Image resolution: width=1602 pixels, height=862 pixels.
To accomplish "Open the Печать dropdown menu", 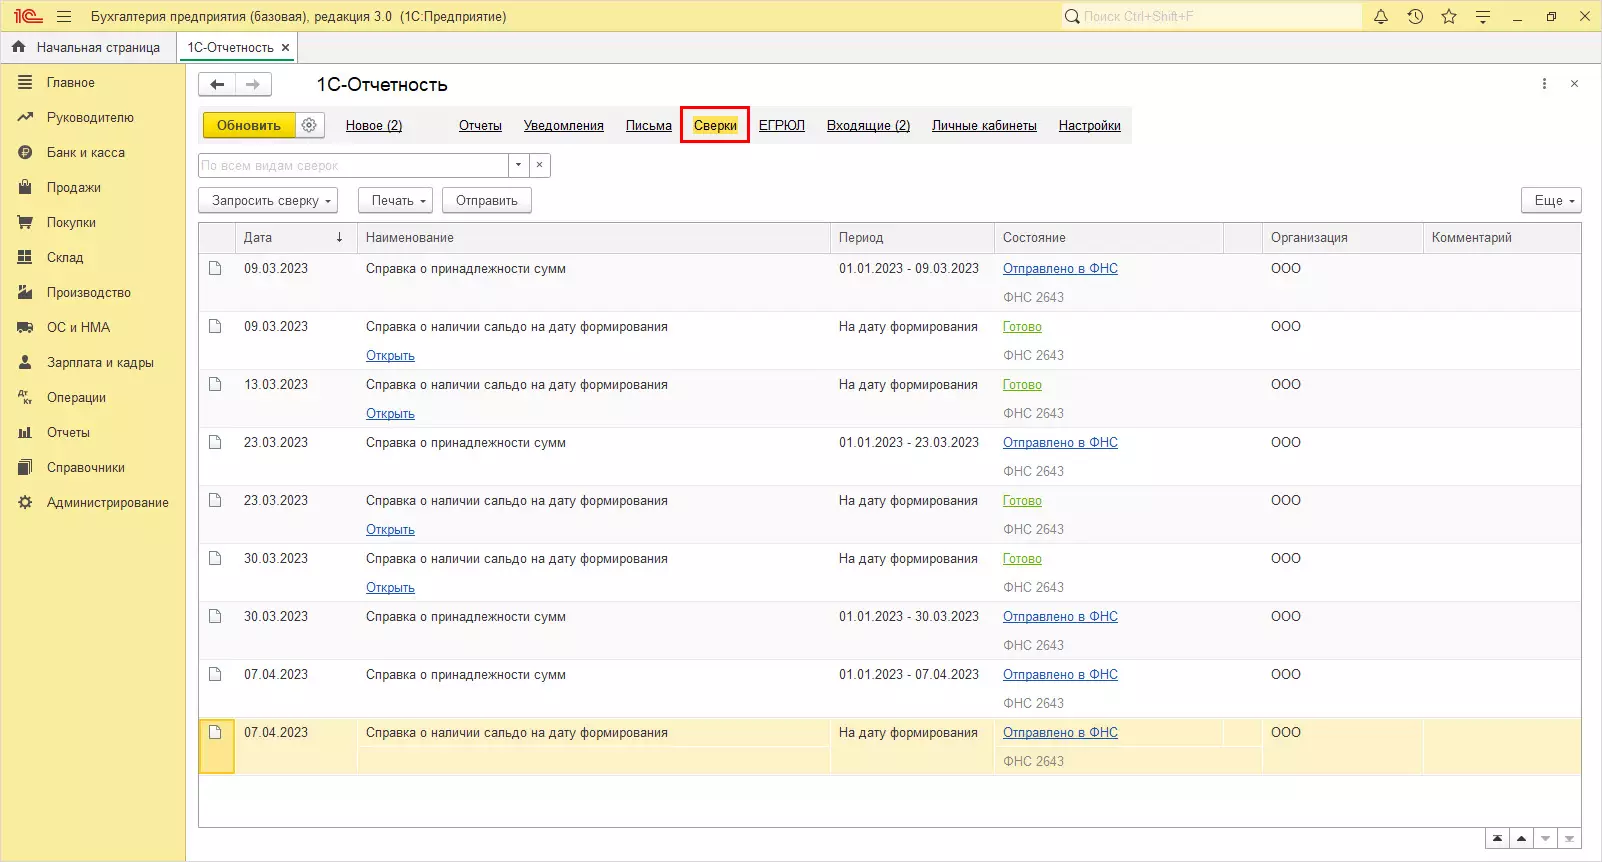I will point(395,201).
